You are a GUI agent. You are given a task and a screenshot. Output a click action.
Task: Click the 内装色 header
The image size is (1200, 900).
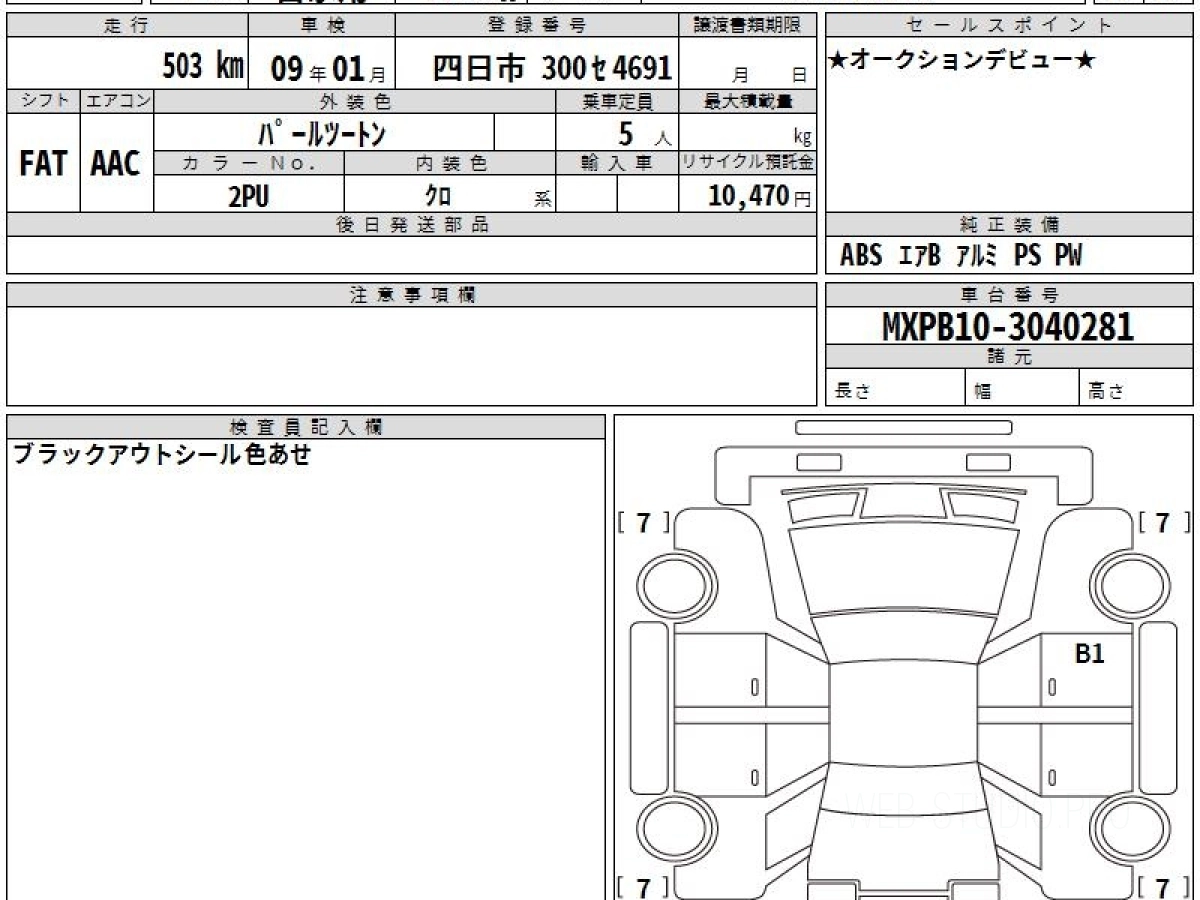pos(451,163)
